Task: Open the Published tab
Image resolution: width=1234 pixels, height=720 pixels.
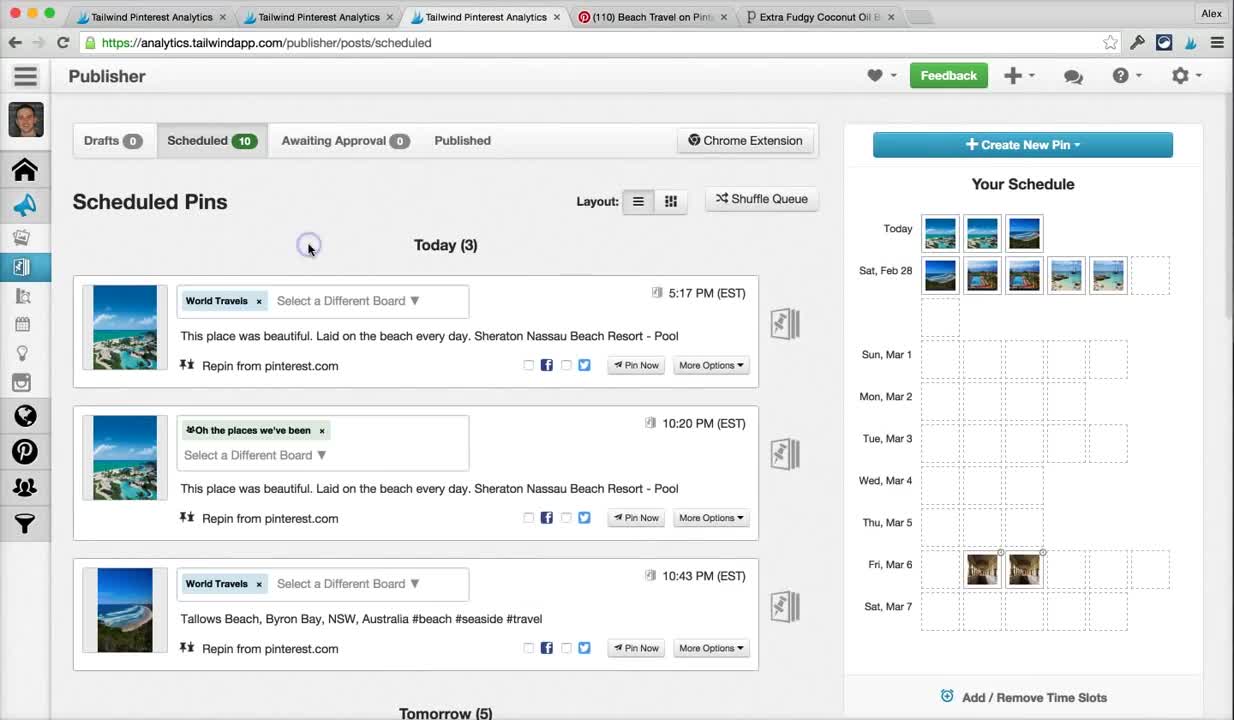Action: (x=462, y=141)
